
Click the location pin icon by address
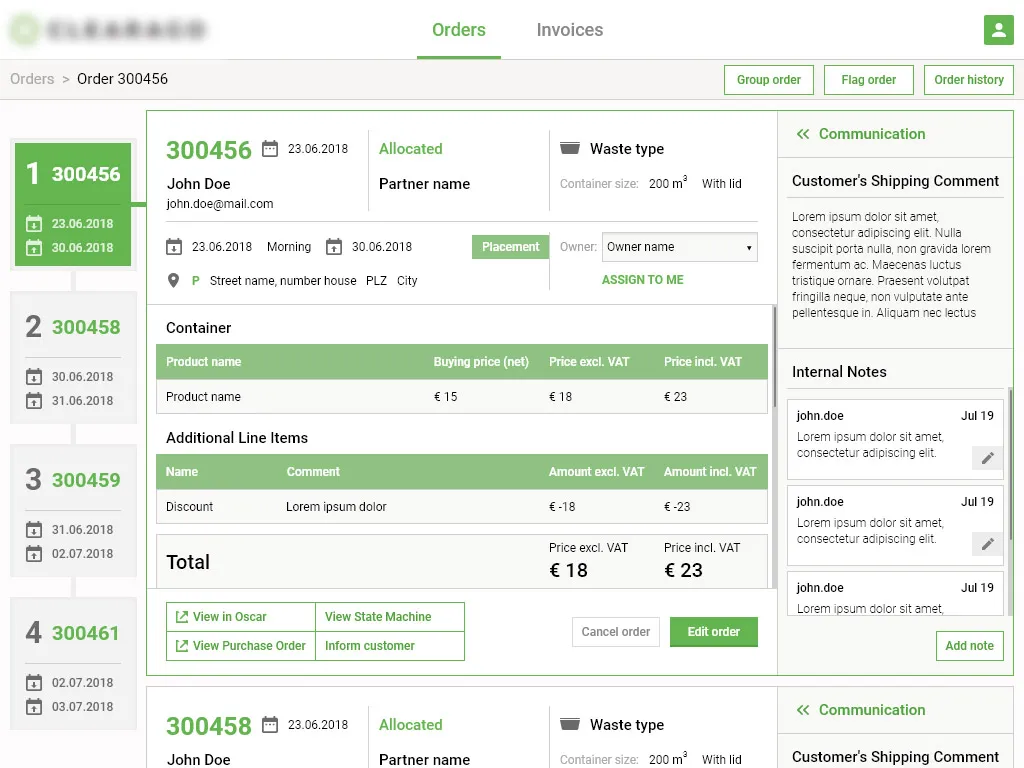point(174,281)
